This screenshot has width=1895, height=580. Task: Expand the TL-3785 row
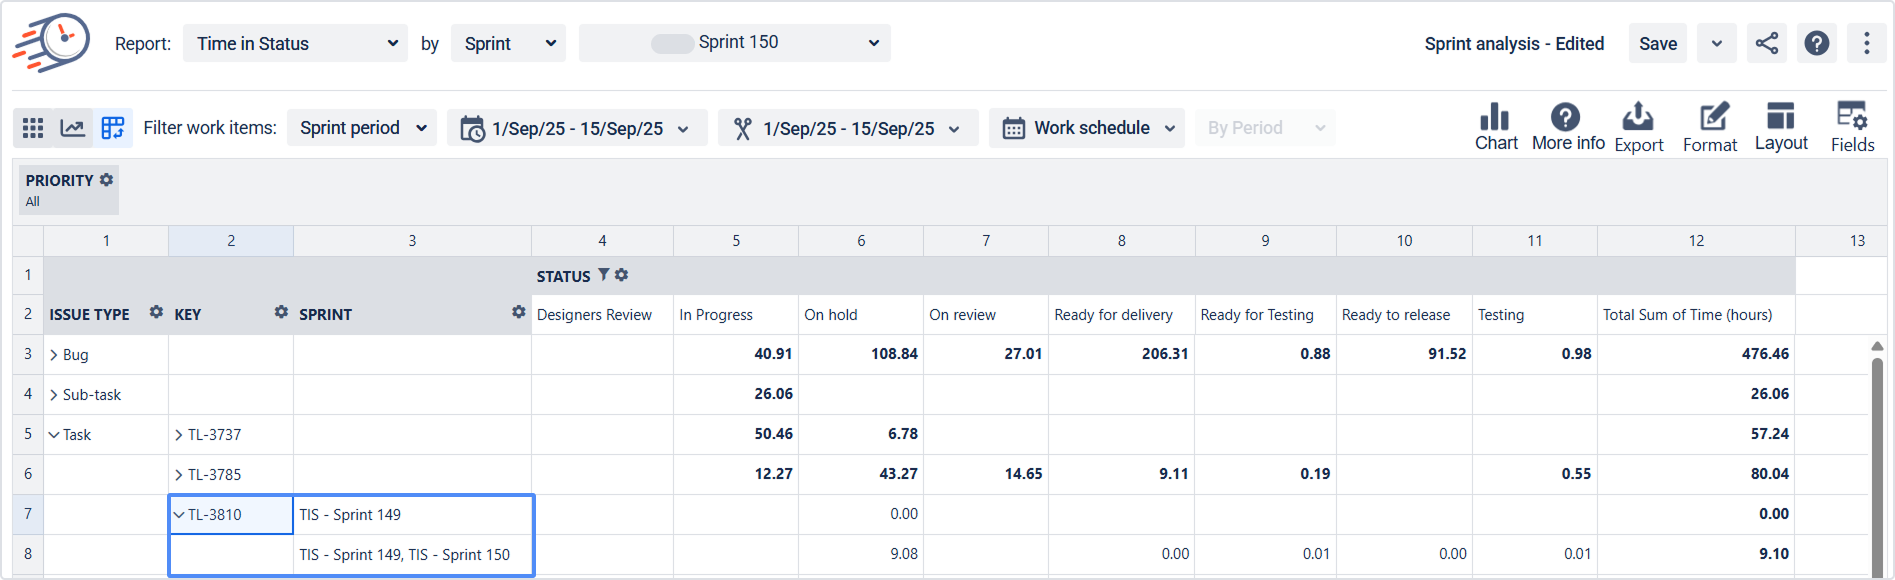click(179, 475)
